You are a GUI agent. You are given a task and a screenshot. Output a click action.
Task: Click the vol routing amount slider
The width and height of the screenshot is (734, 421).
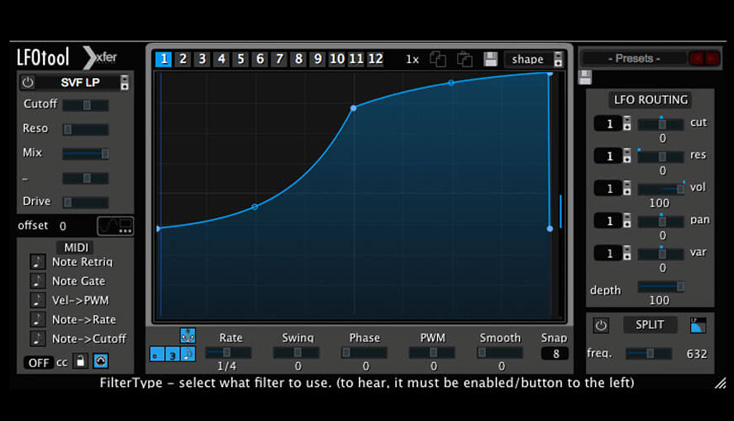coord(661,189)
